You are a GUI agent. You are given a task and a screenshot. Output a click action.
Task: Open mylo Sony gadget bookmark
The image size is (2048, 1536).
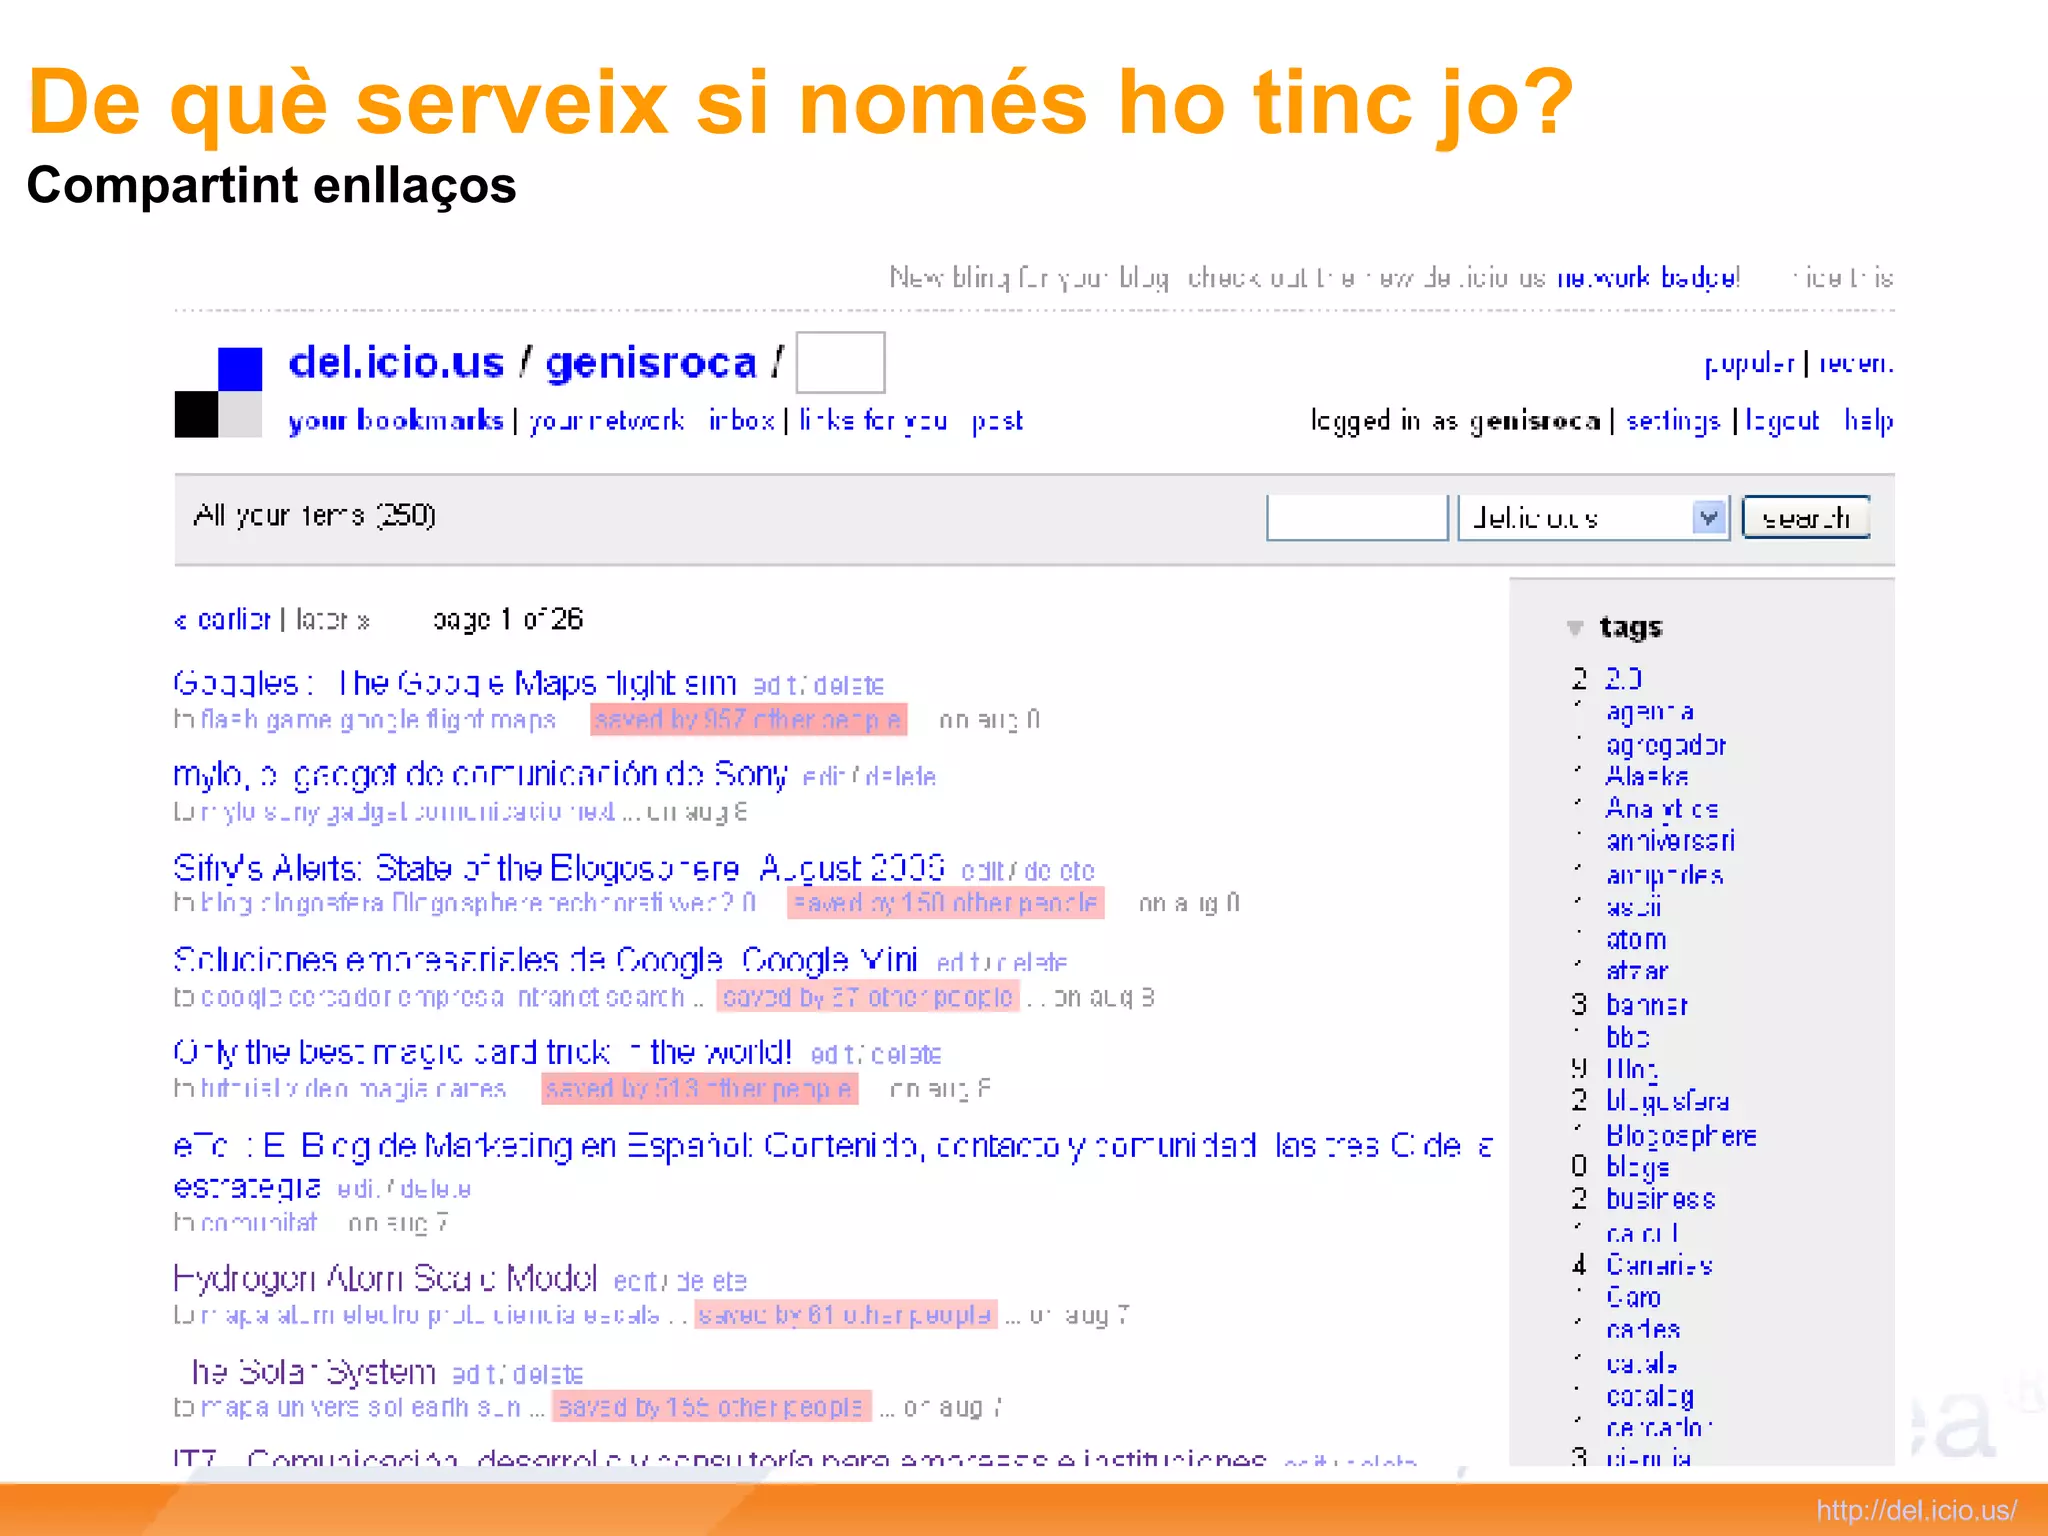click(480, 775)
